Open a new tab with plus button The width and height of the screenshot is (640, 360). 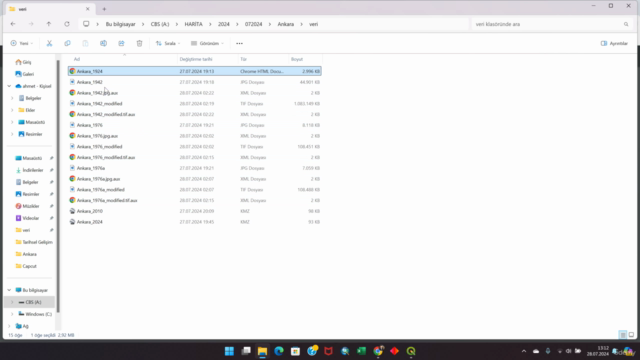[x=104, y=9]
